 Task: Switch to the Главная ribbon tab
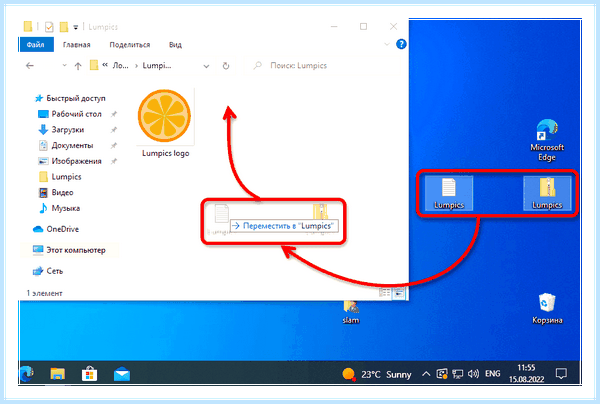pyautogui.click(x=77, y=45)
